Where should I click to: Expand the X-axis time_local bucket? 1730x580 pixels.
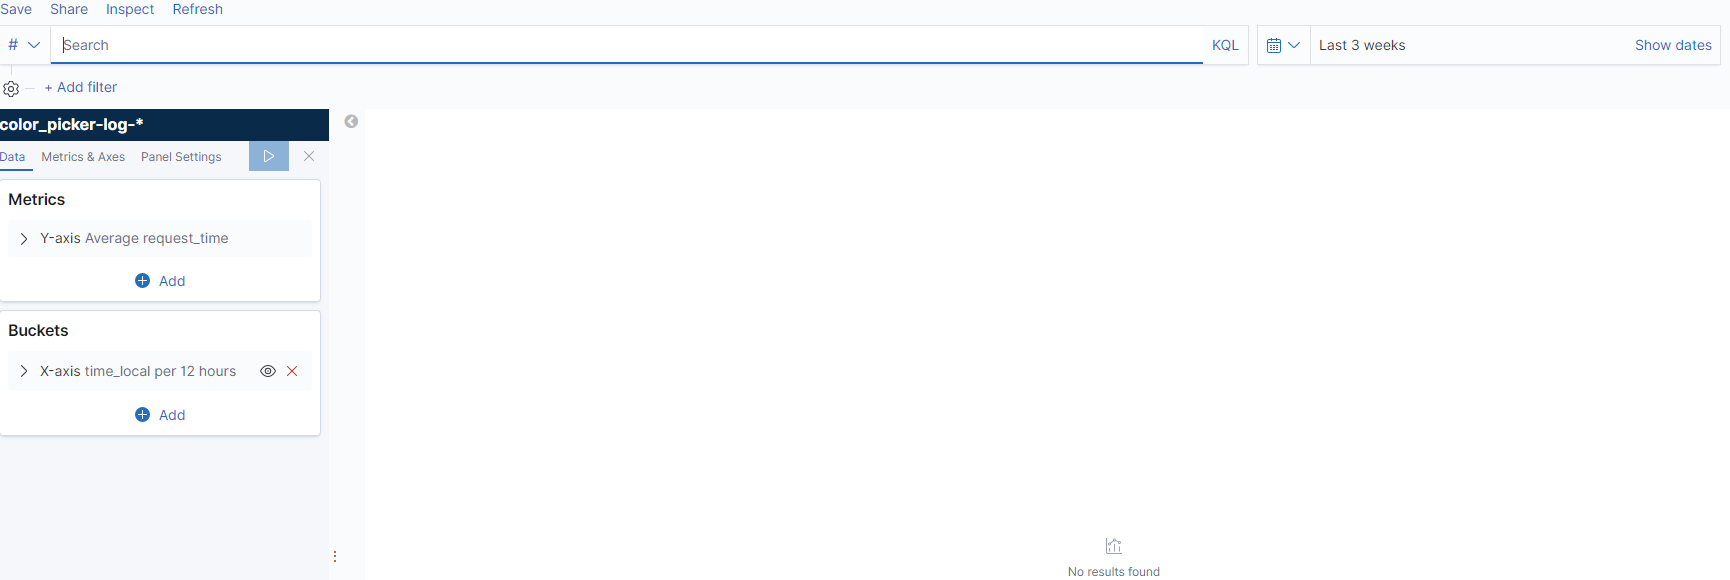24,371
